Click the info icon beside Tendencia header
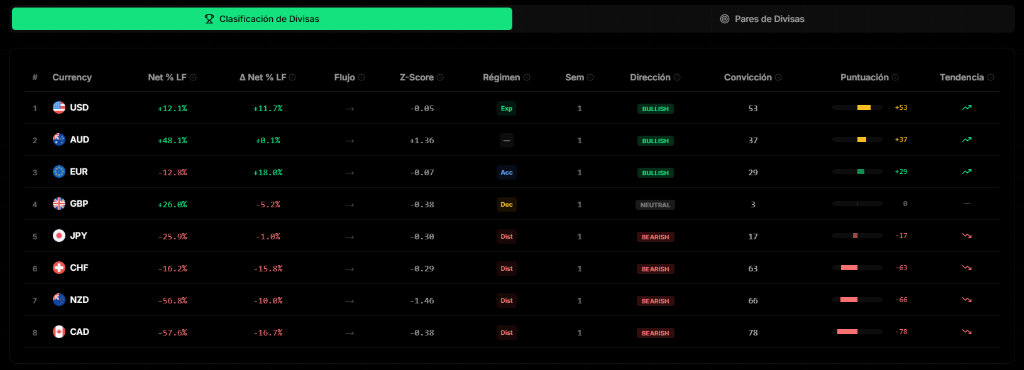 [x=991, y=78]
